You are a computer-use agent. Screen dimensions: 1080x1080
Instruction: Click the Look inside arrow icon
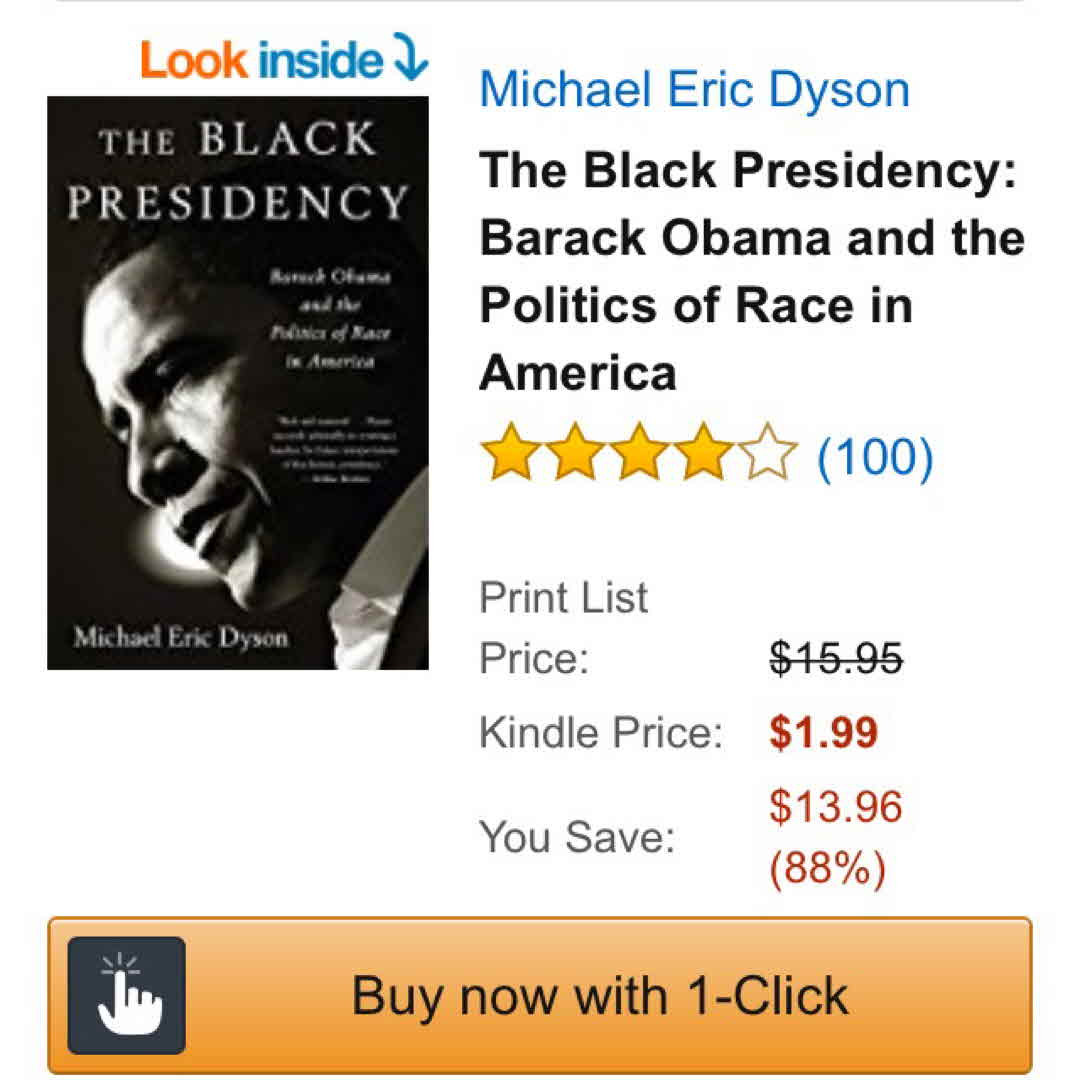pos(411,56)
